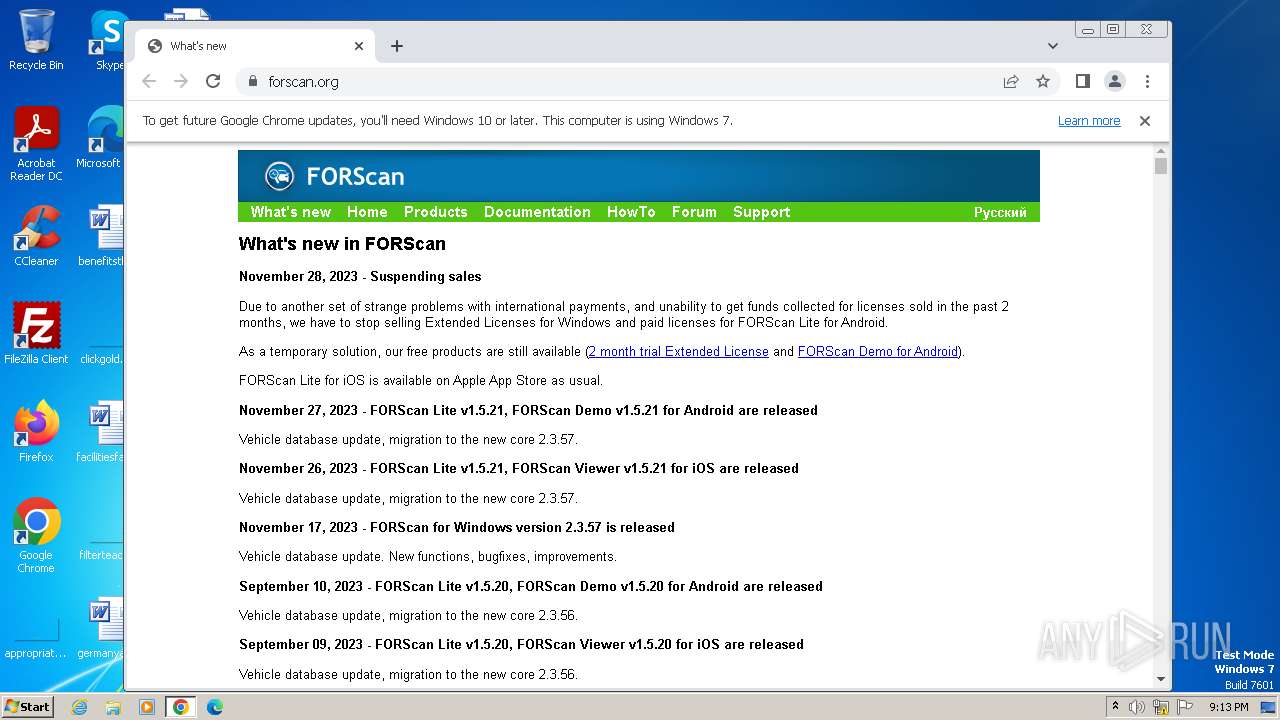The height and width of the screenshot is (720, 1280).
Task: Launch CCleaner desktop shortcut
Action: [x=36, y=236]
